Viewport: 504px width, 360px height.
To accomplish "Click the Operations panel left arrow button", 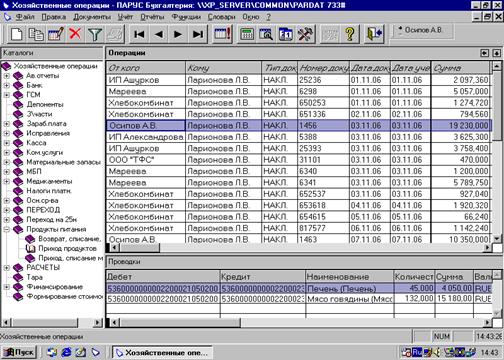I will (x=484, y=53).
